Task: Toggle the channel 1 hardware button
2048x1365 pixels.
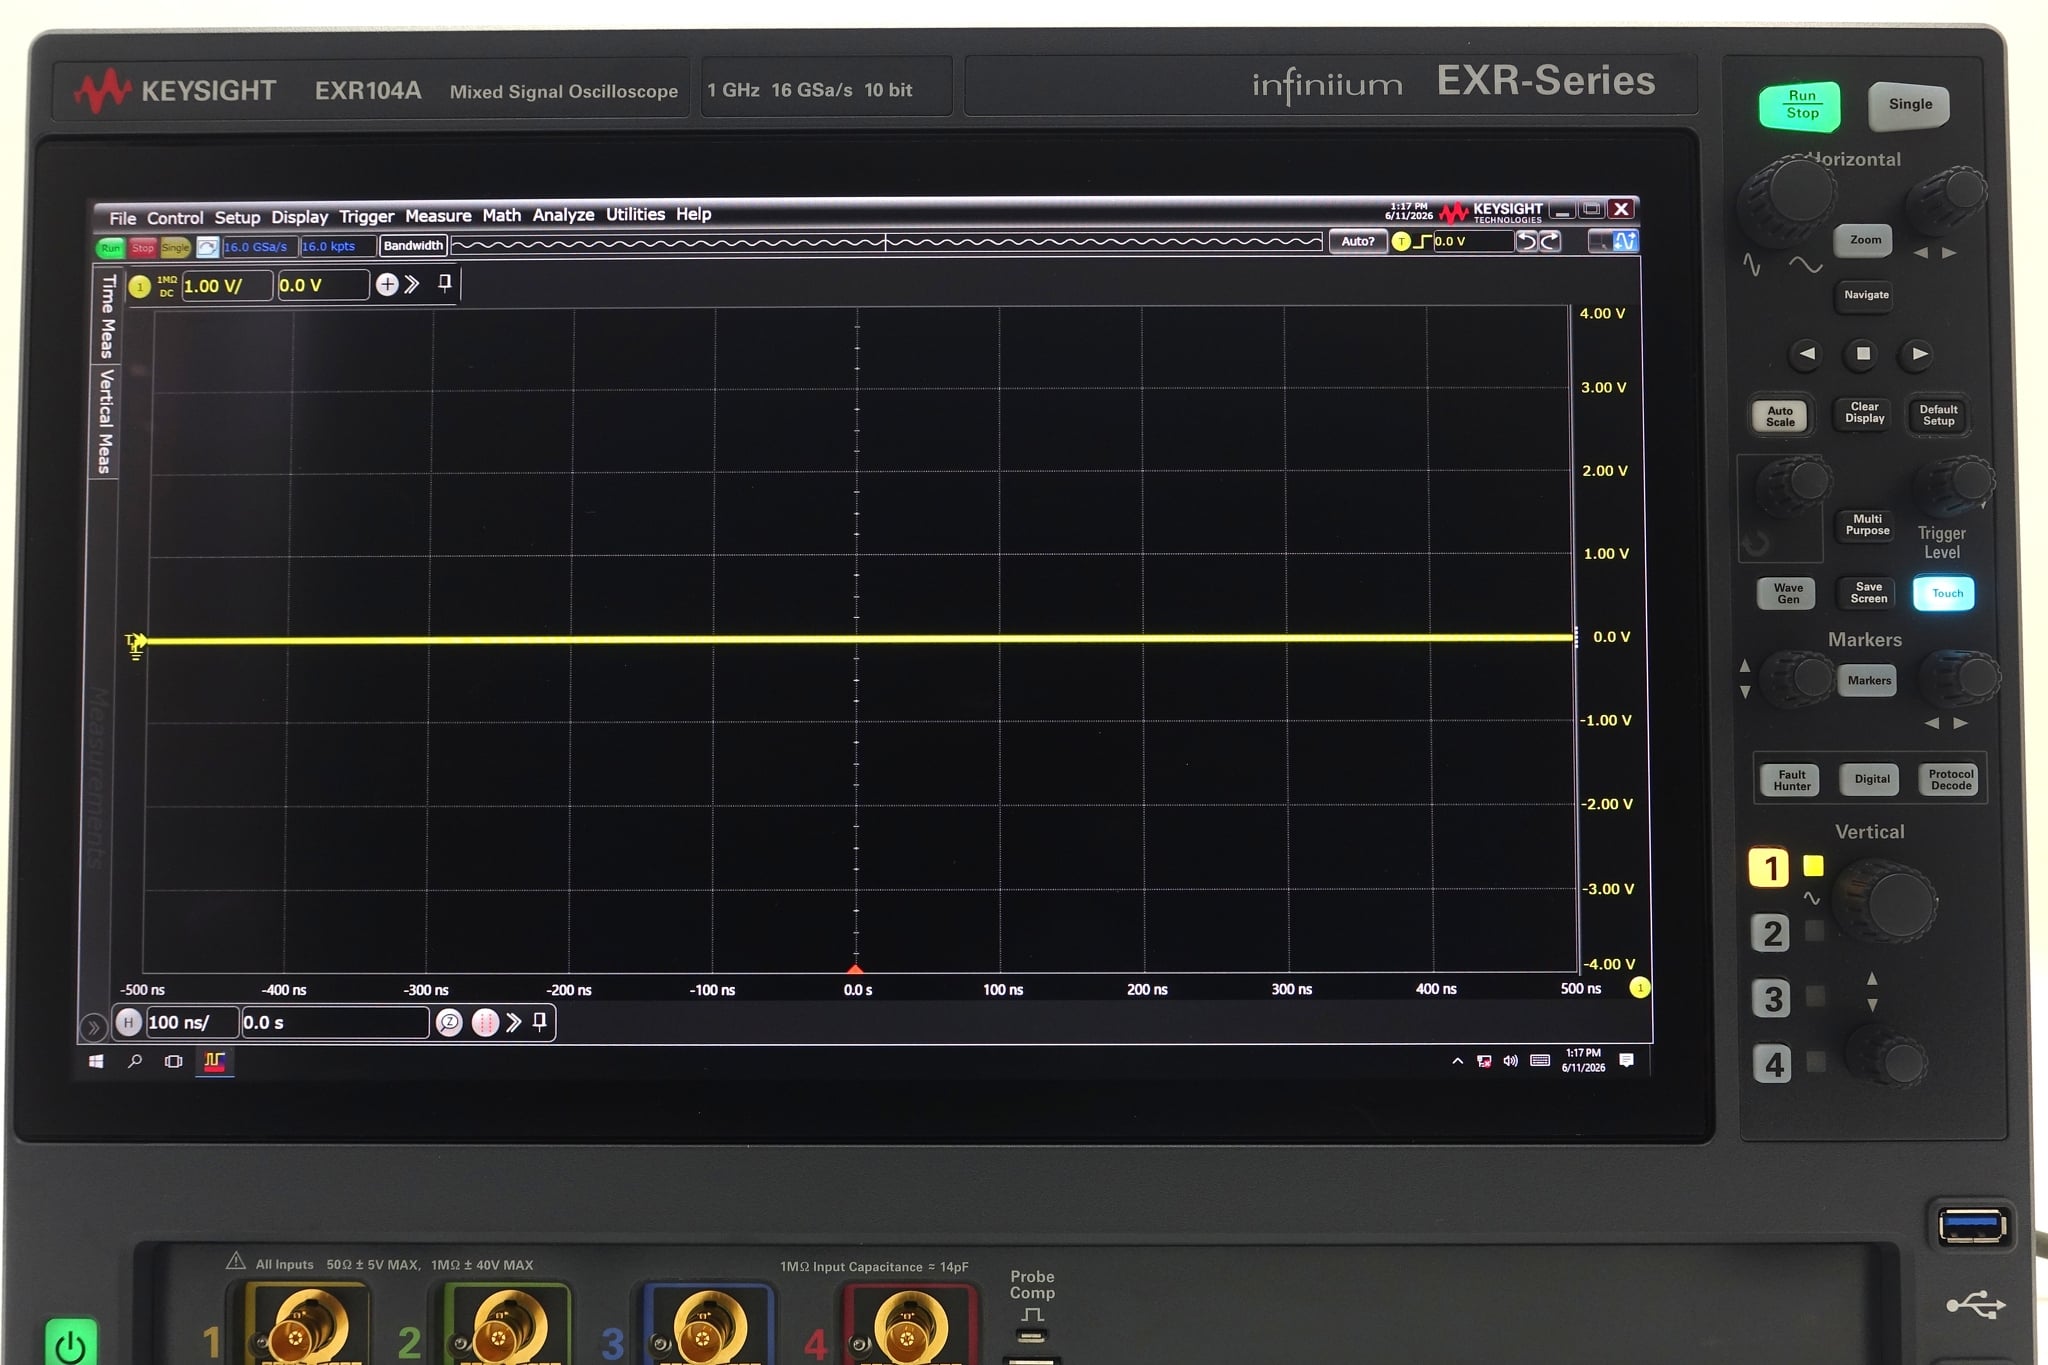Action: coord(1769,868)
